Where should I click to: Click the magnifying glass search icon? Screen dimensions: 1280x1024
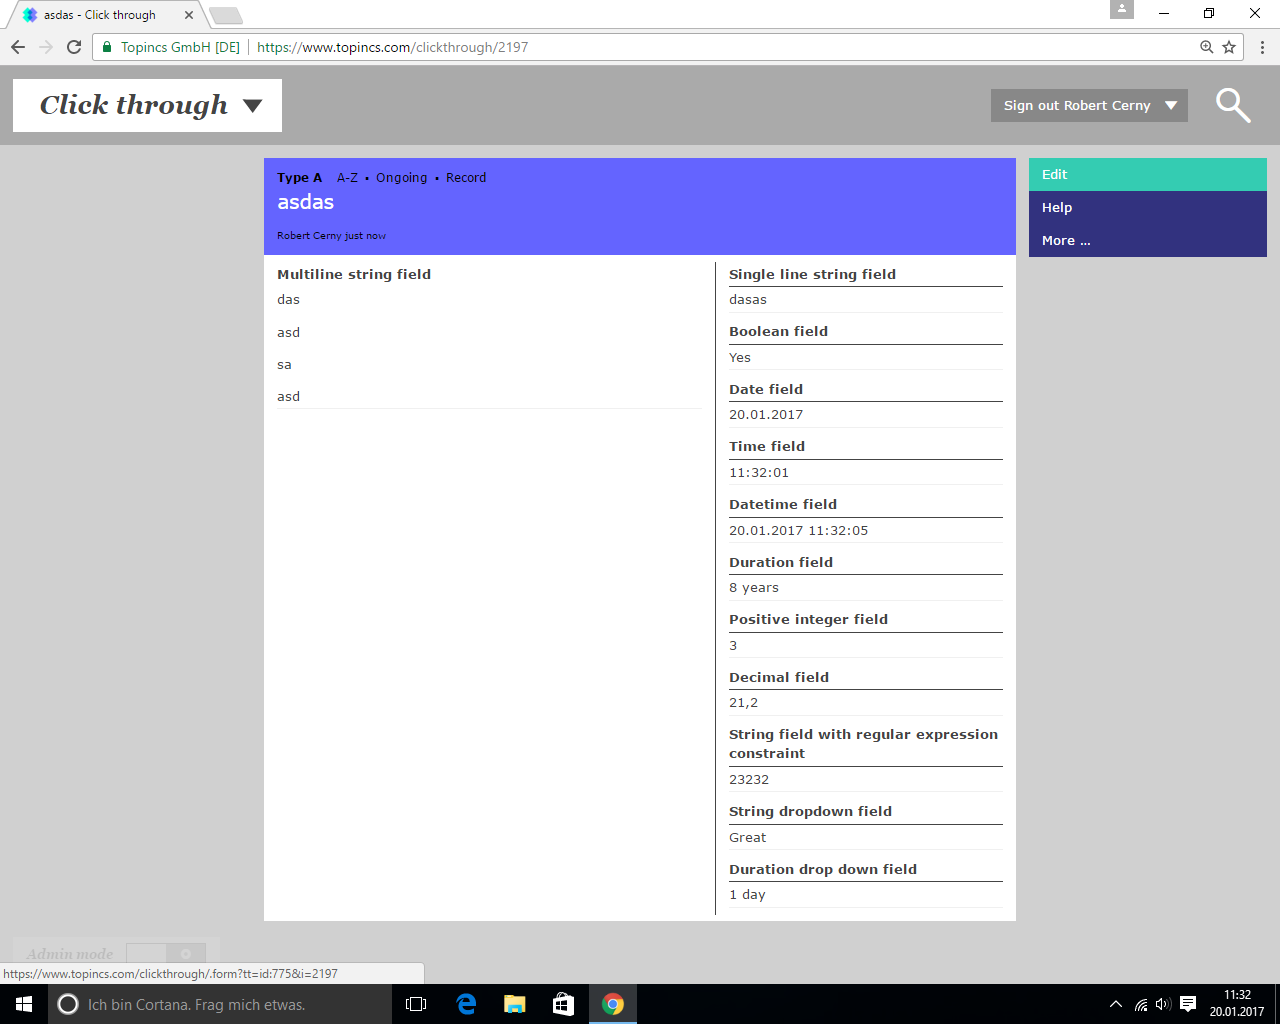click(1232, 105)
